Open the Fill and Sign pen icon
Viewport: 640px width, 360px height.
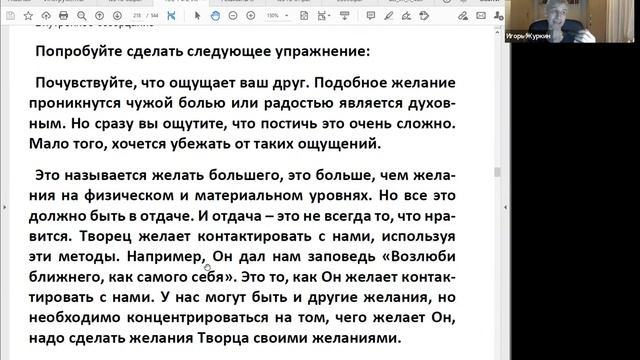pos(462,16)
